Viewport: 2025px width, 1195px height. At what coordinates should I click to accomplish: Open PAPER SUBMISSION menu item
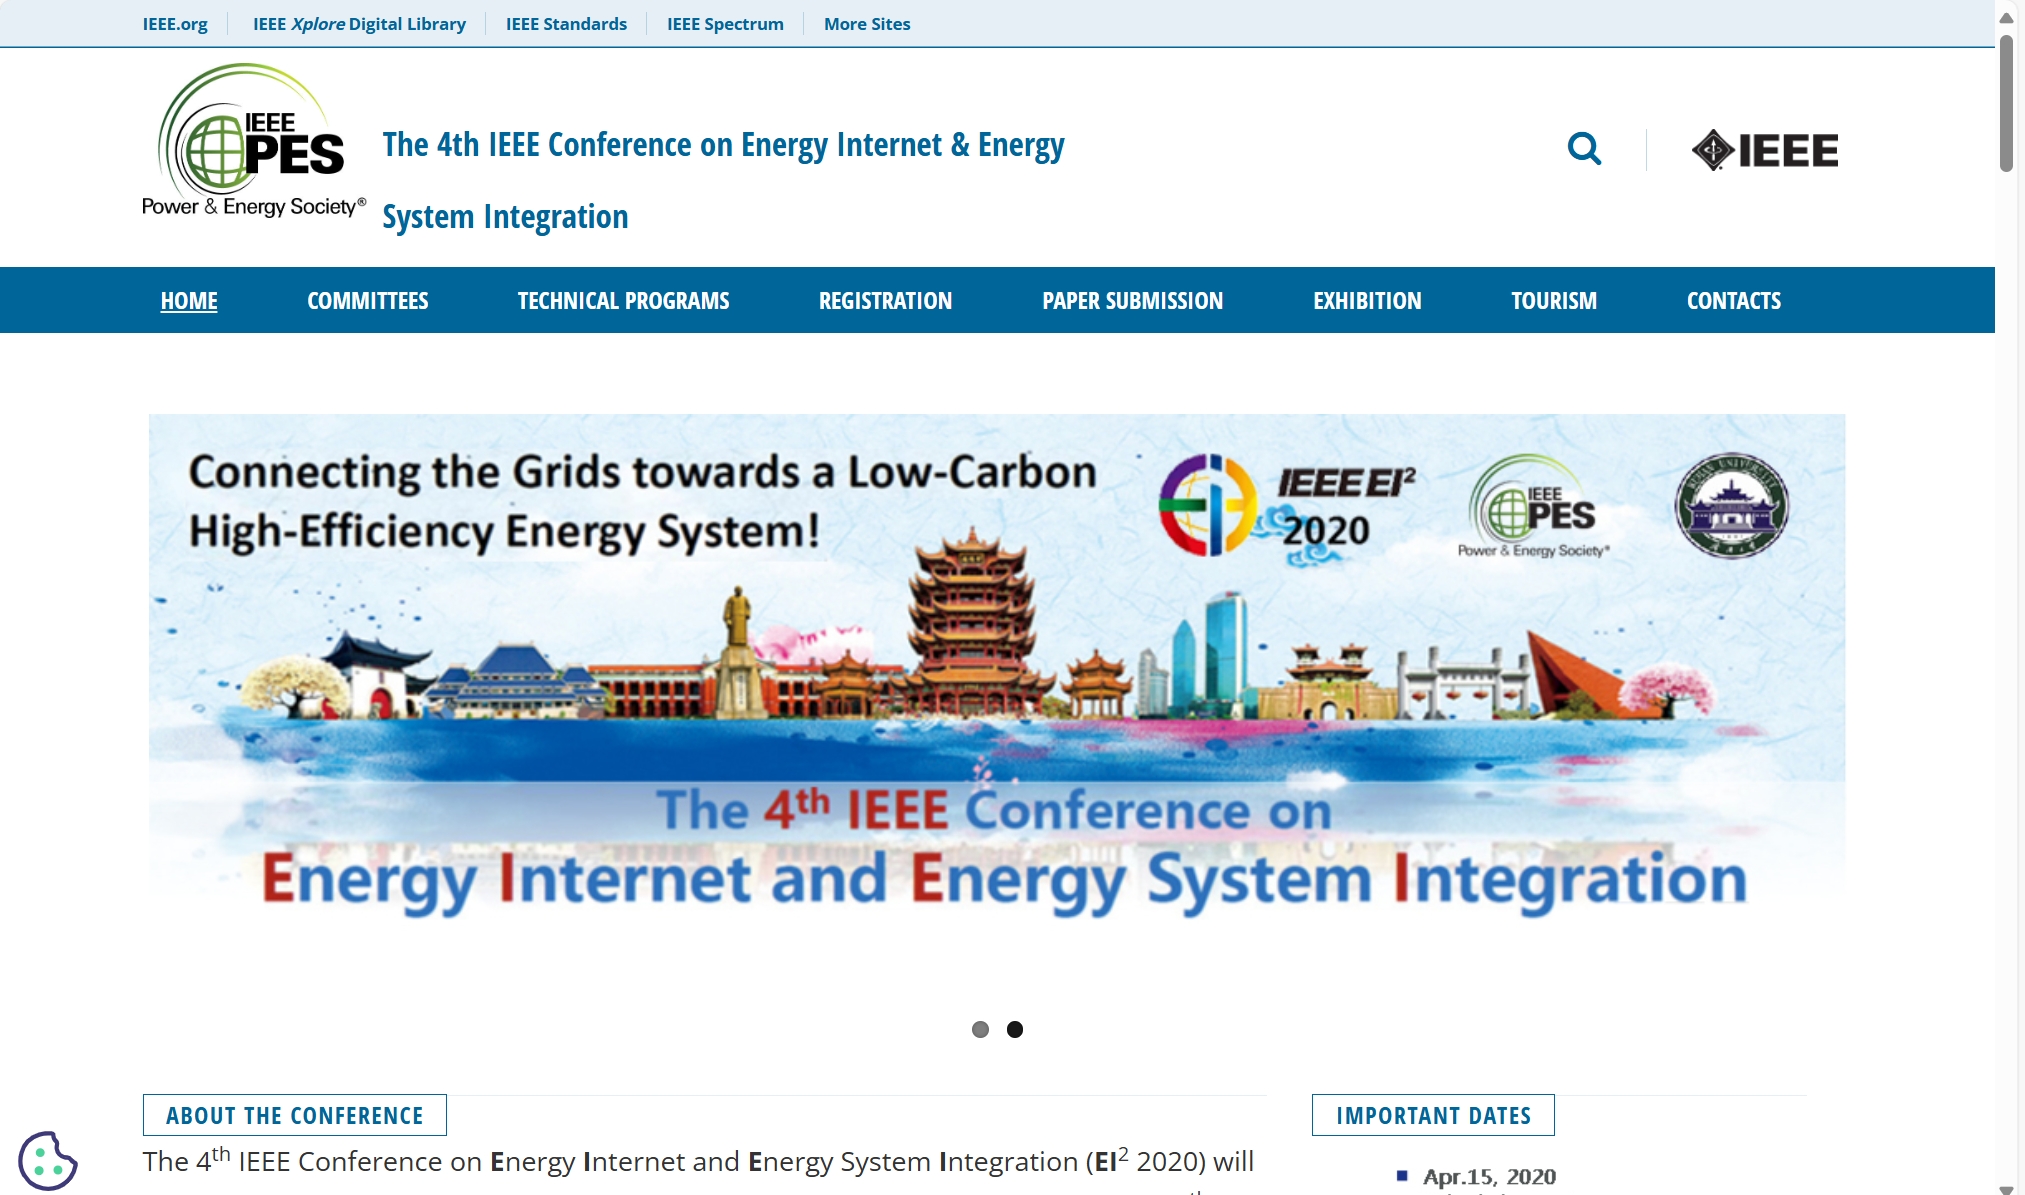(x=1132, y=300)
